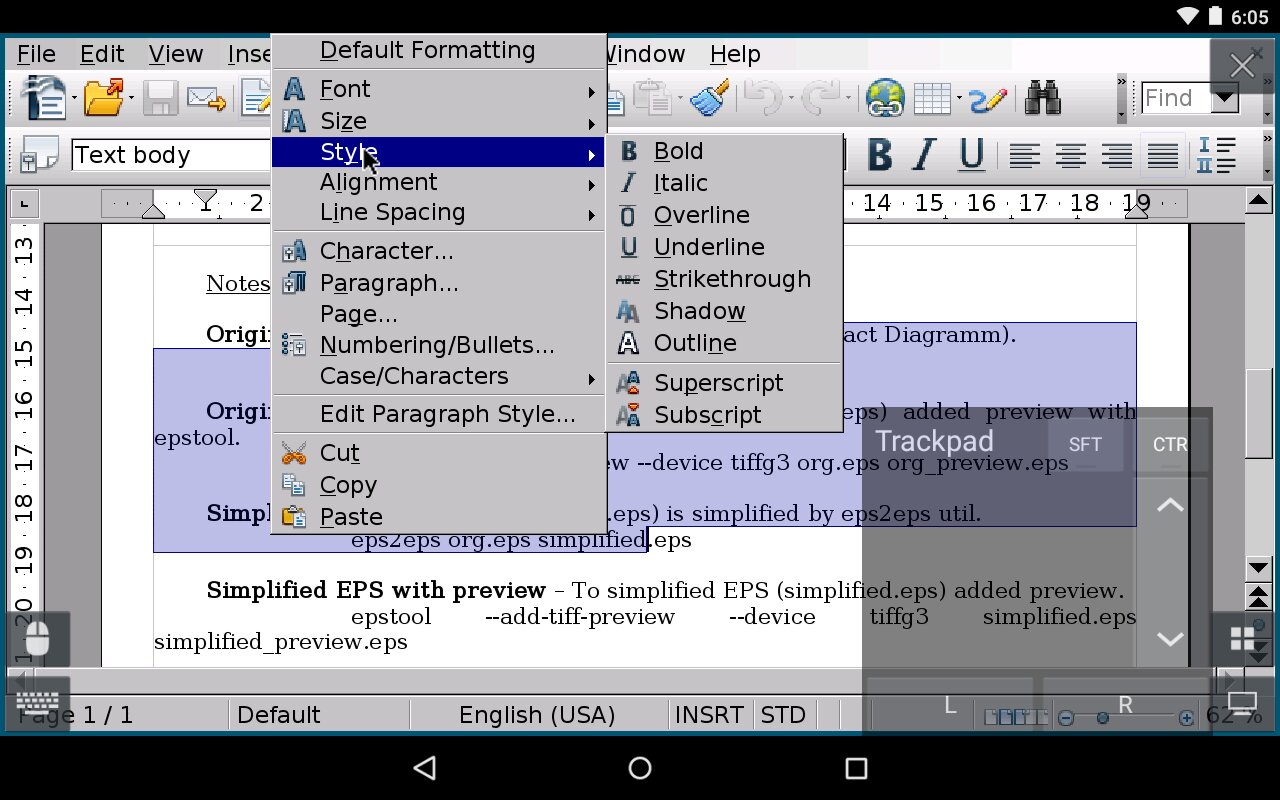
Task: Click the Find & Replace binoculars icon
Action: 1042,98
